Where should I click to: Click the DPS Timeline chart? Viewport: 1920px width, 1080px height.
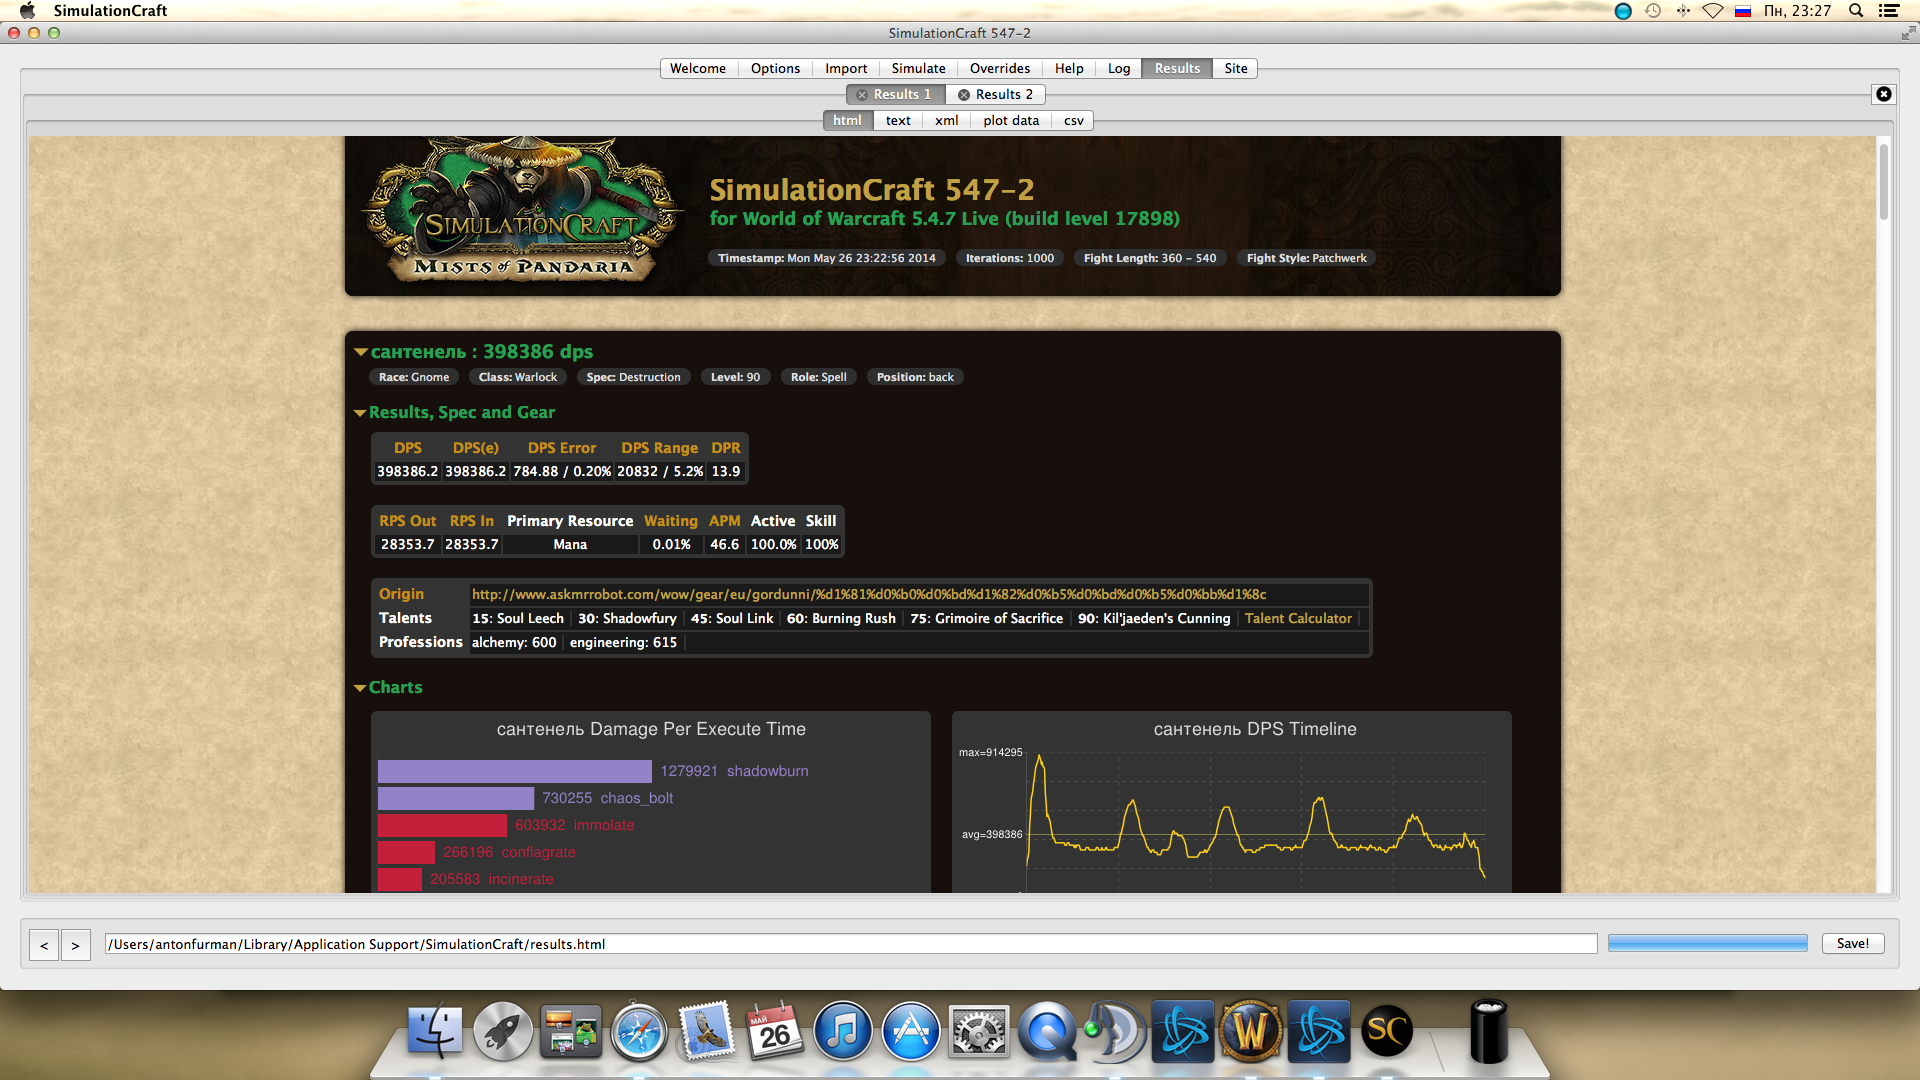click(1232, 802)
